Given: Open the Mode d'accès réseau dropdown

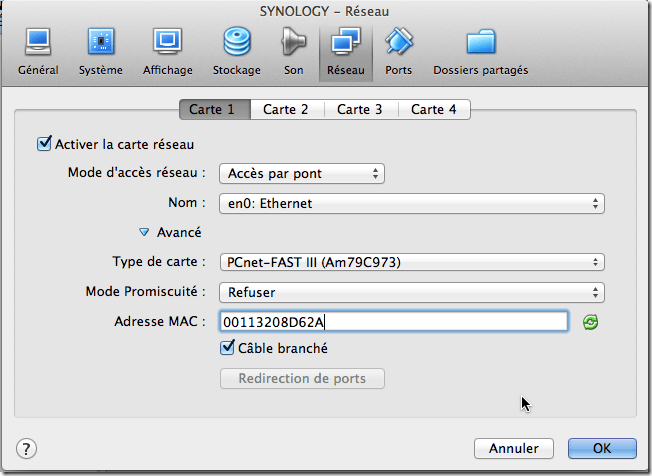Looking at the screenshot, I should [302, 173].
